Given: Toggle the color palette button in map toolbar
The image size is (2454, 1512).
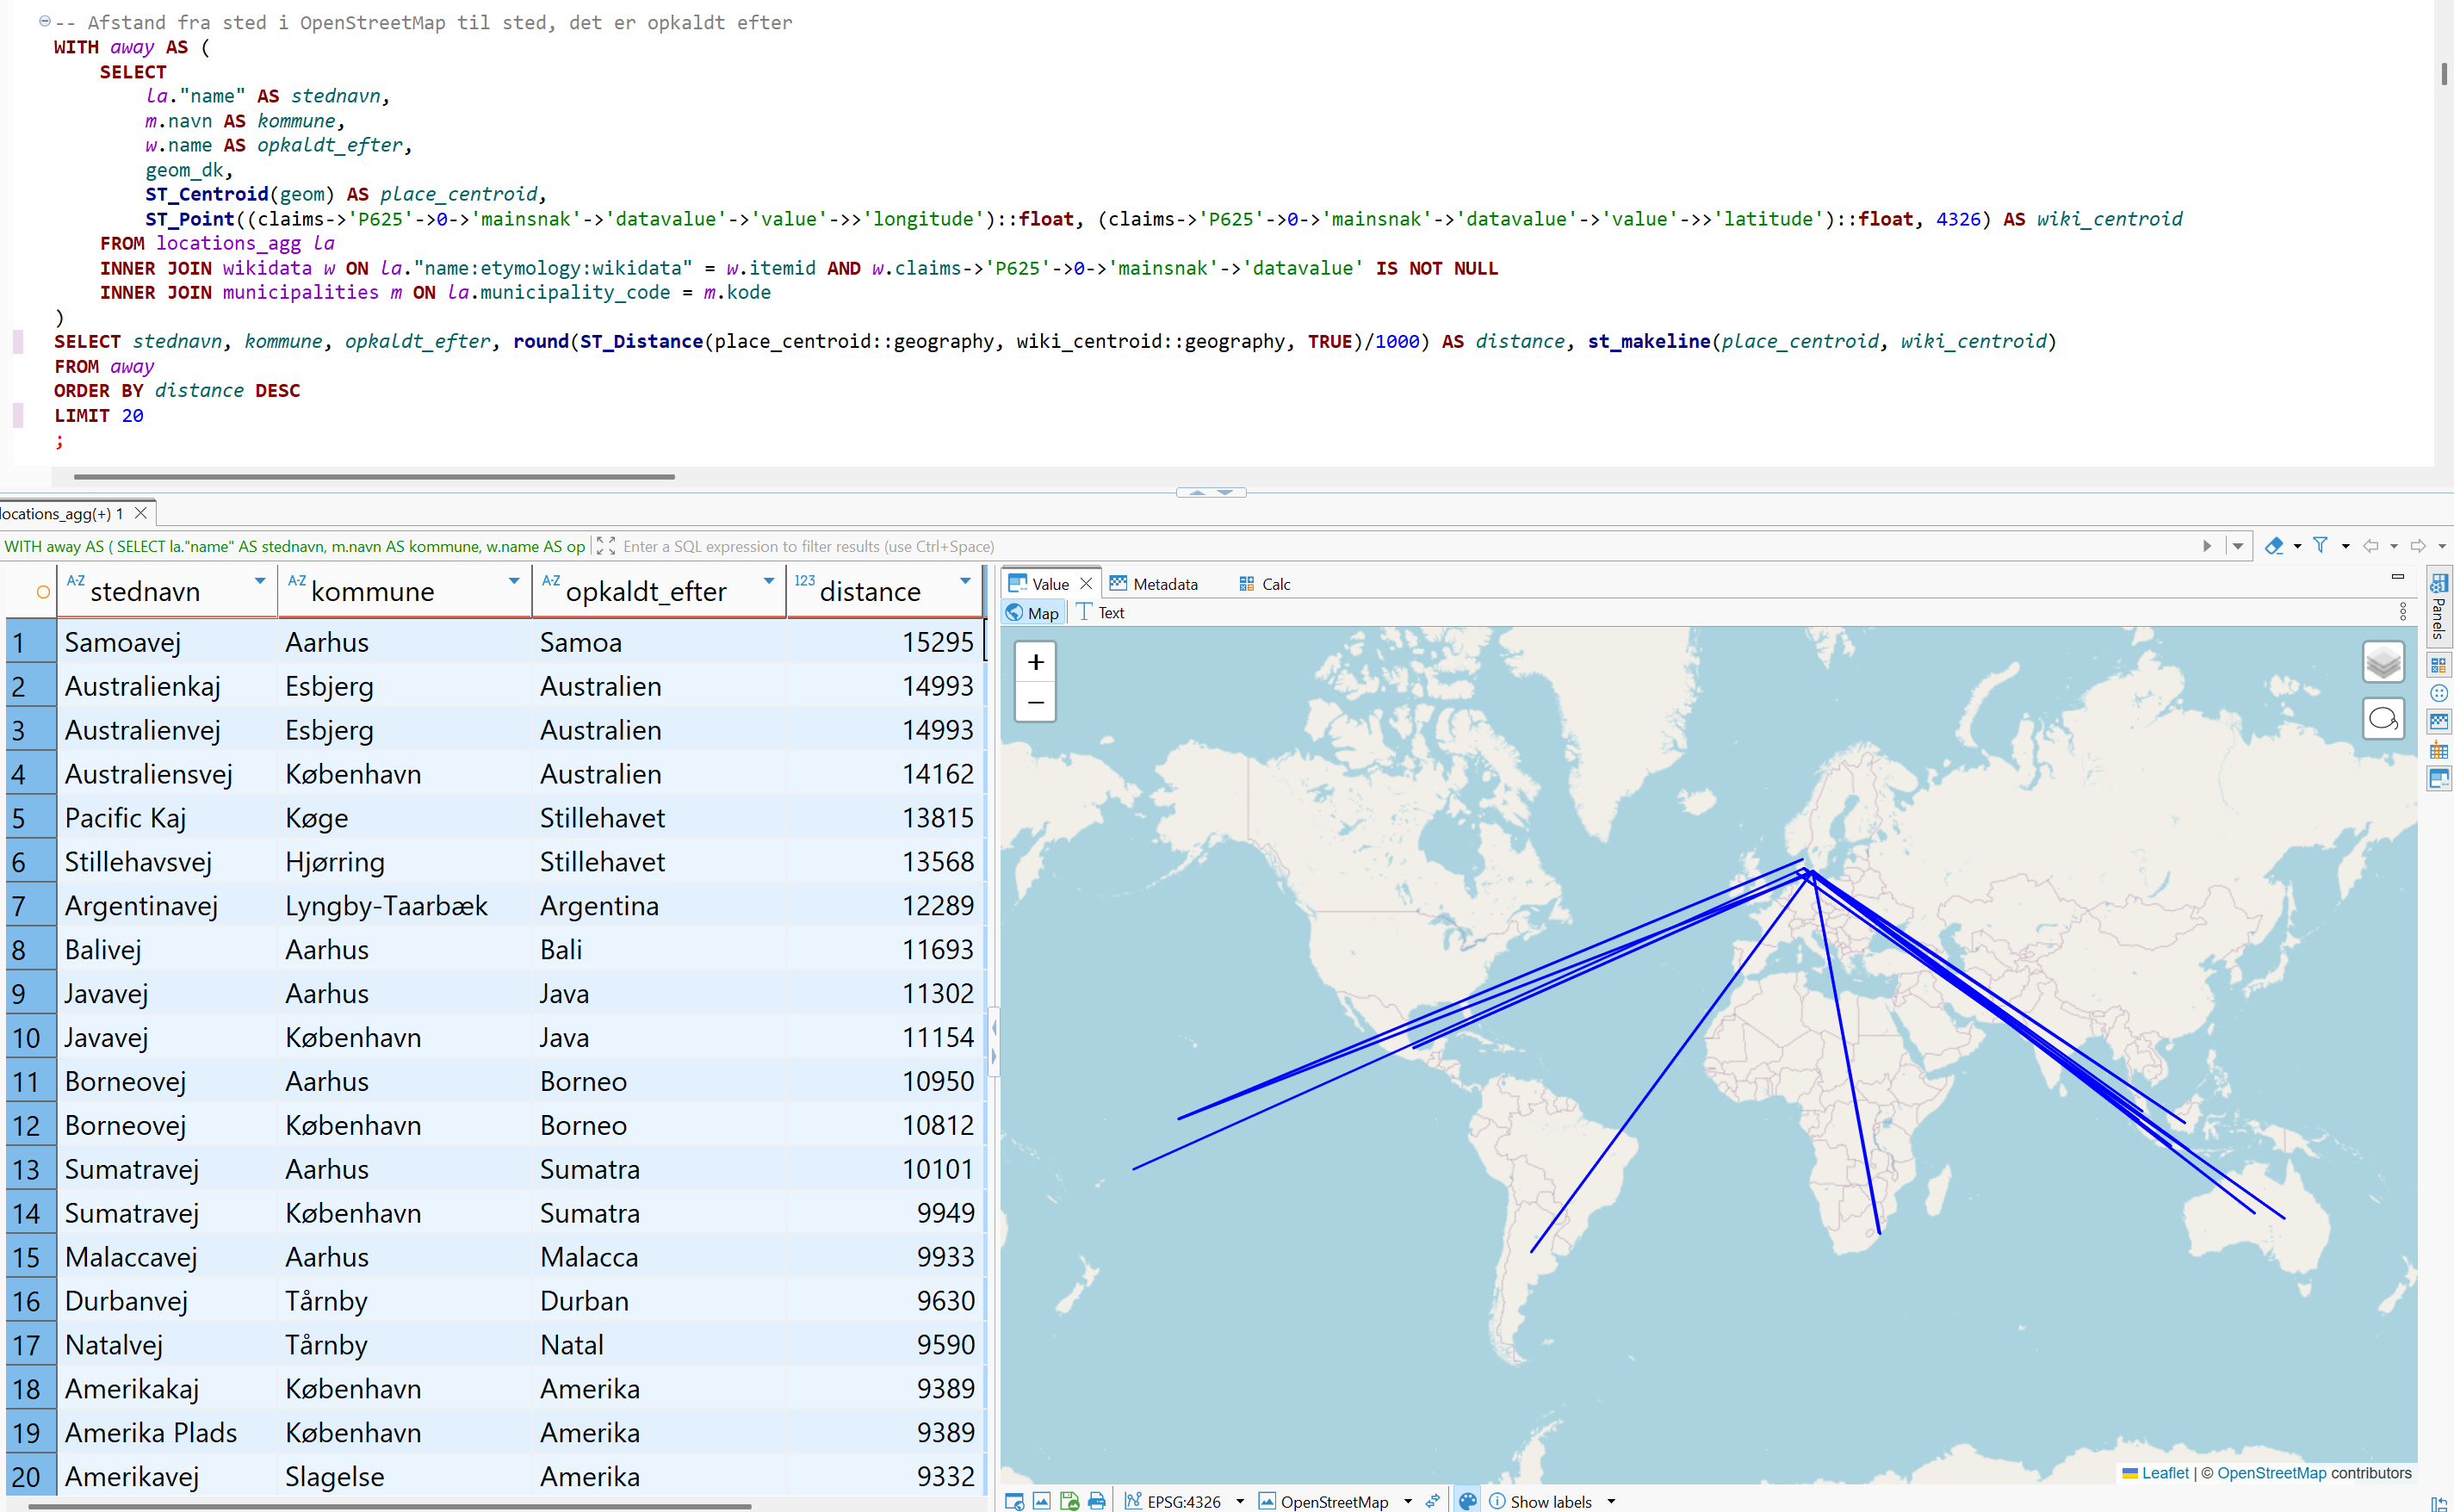Looking at the screenshot, I should [x=1467, y=1500].
